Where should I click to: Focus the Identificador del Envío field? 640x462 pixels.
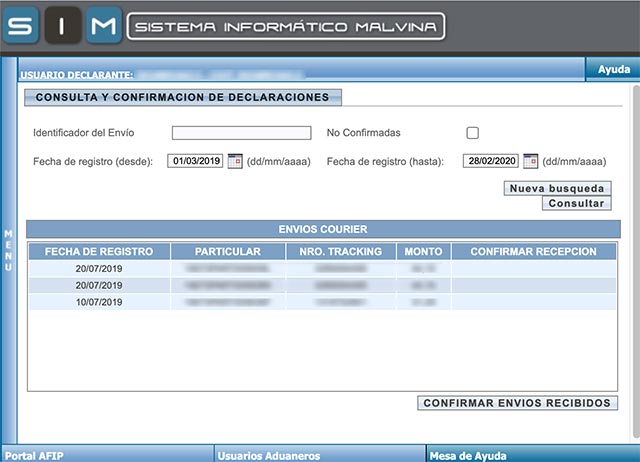[x=242, y=133]
